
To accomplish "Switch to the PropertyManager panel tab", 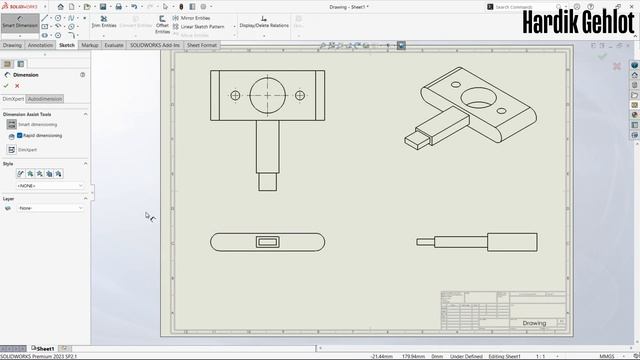I will (20, 64).
